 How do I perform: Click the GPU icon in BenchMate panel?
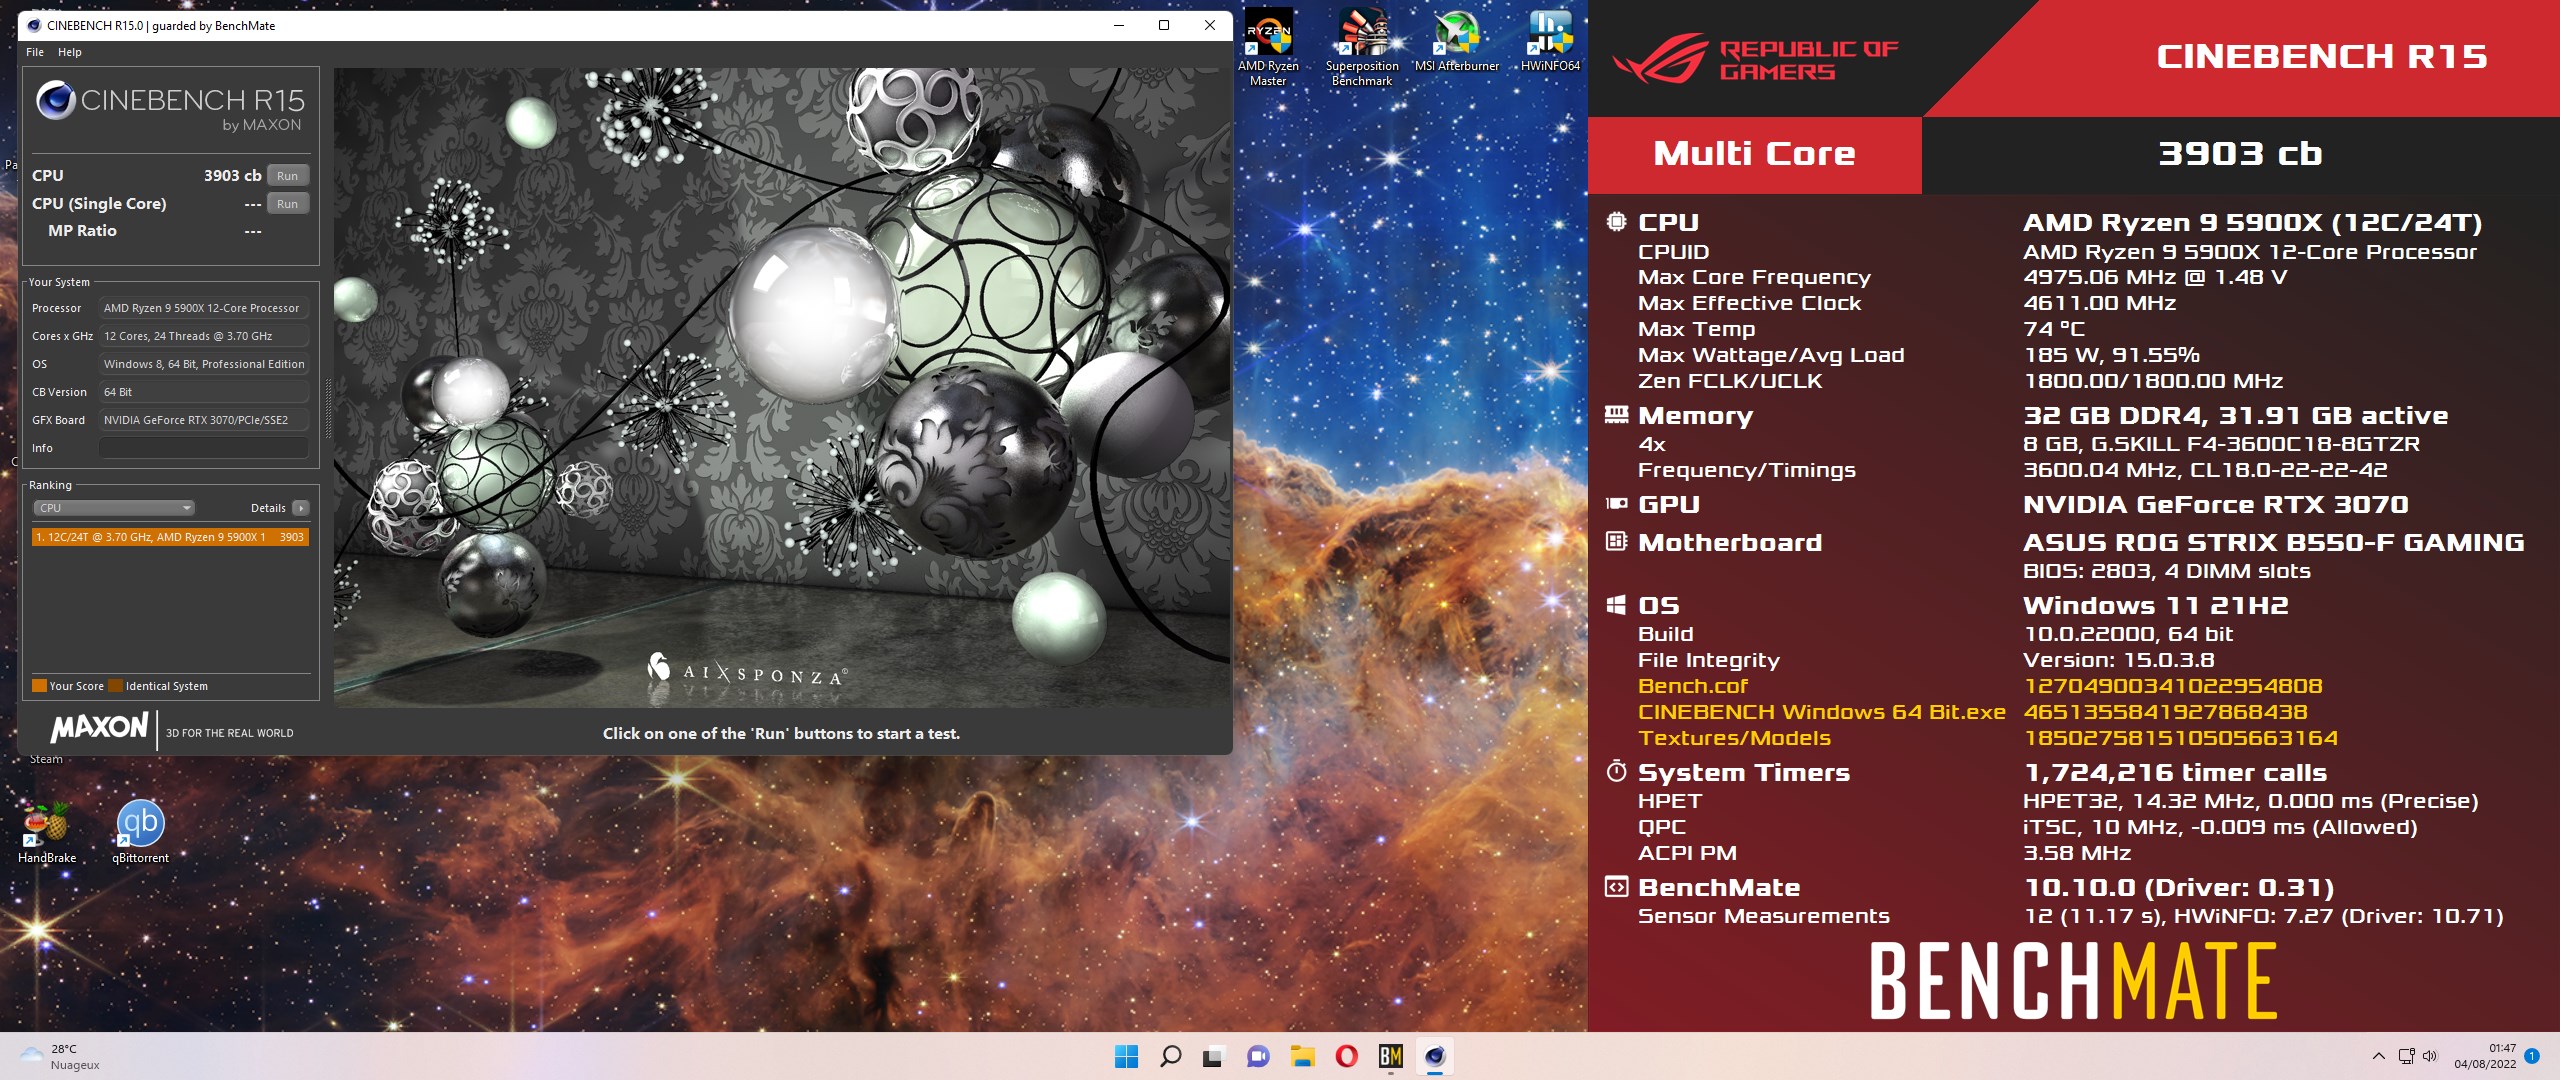click(x=1616, y=504)
